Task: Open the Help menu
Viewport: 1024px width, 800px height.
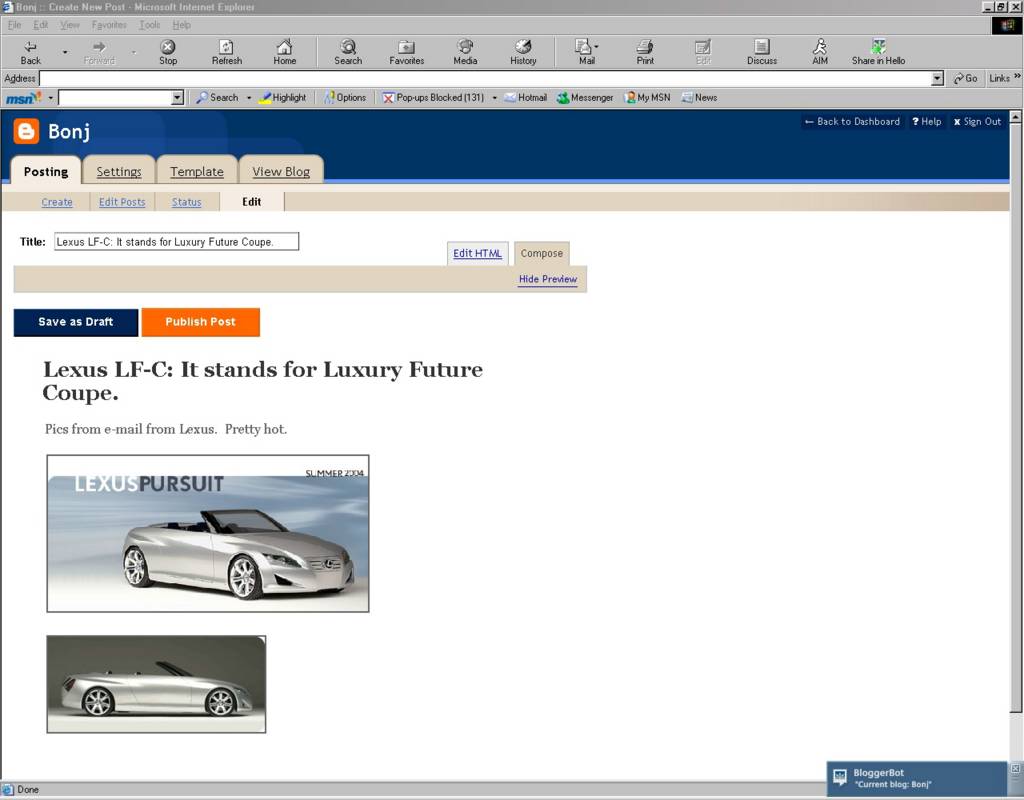Action: pos(182,25)
